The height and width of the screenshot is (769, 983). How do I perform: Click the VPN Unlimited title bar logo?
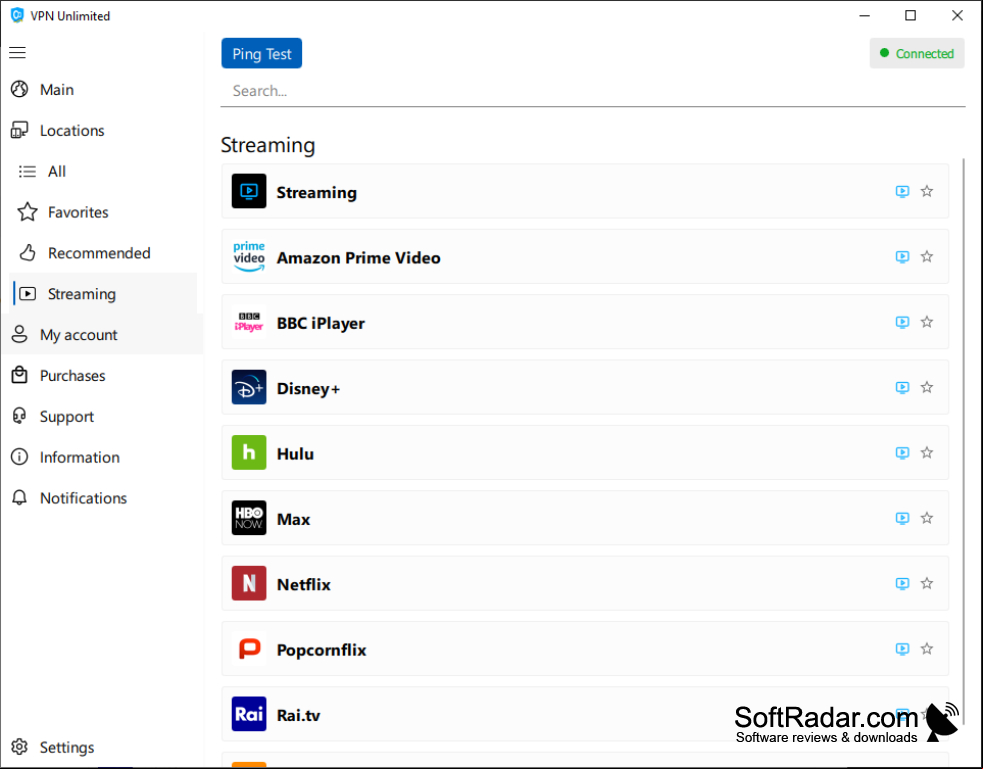pos(18,15)
